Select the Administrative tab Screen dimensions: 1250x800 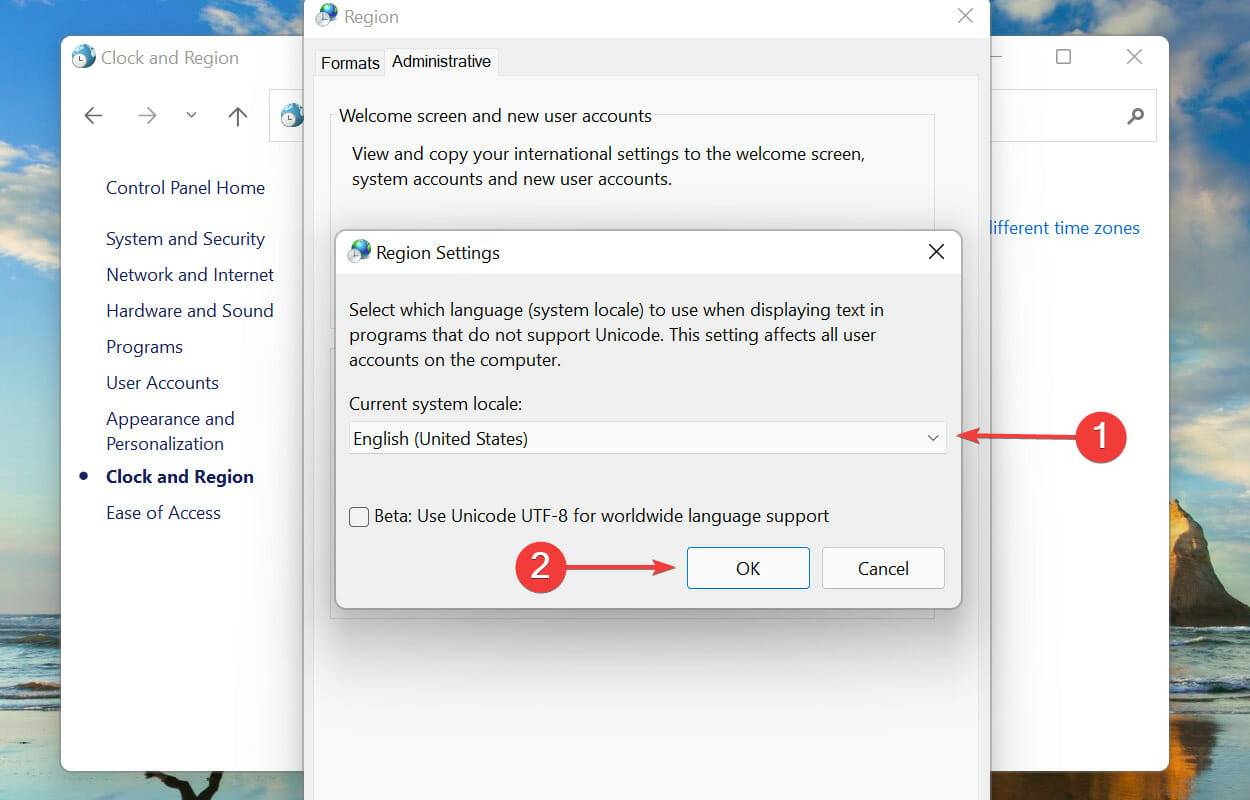coord(441,62)
